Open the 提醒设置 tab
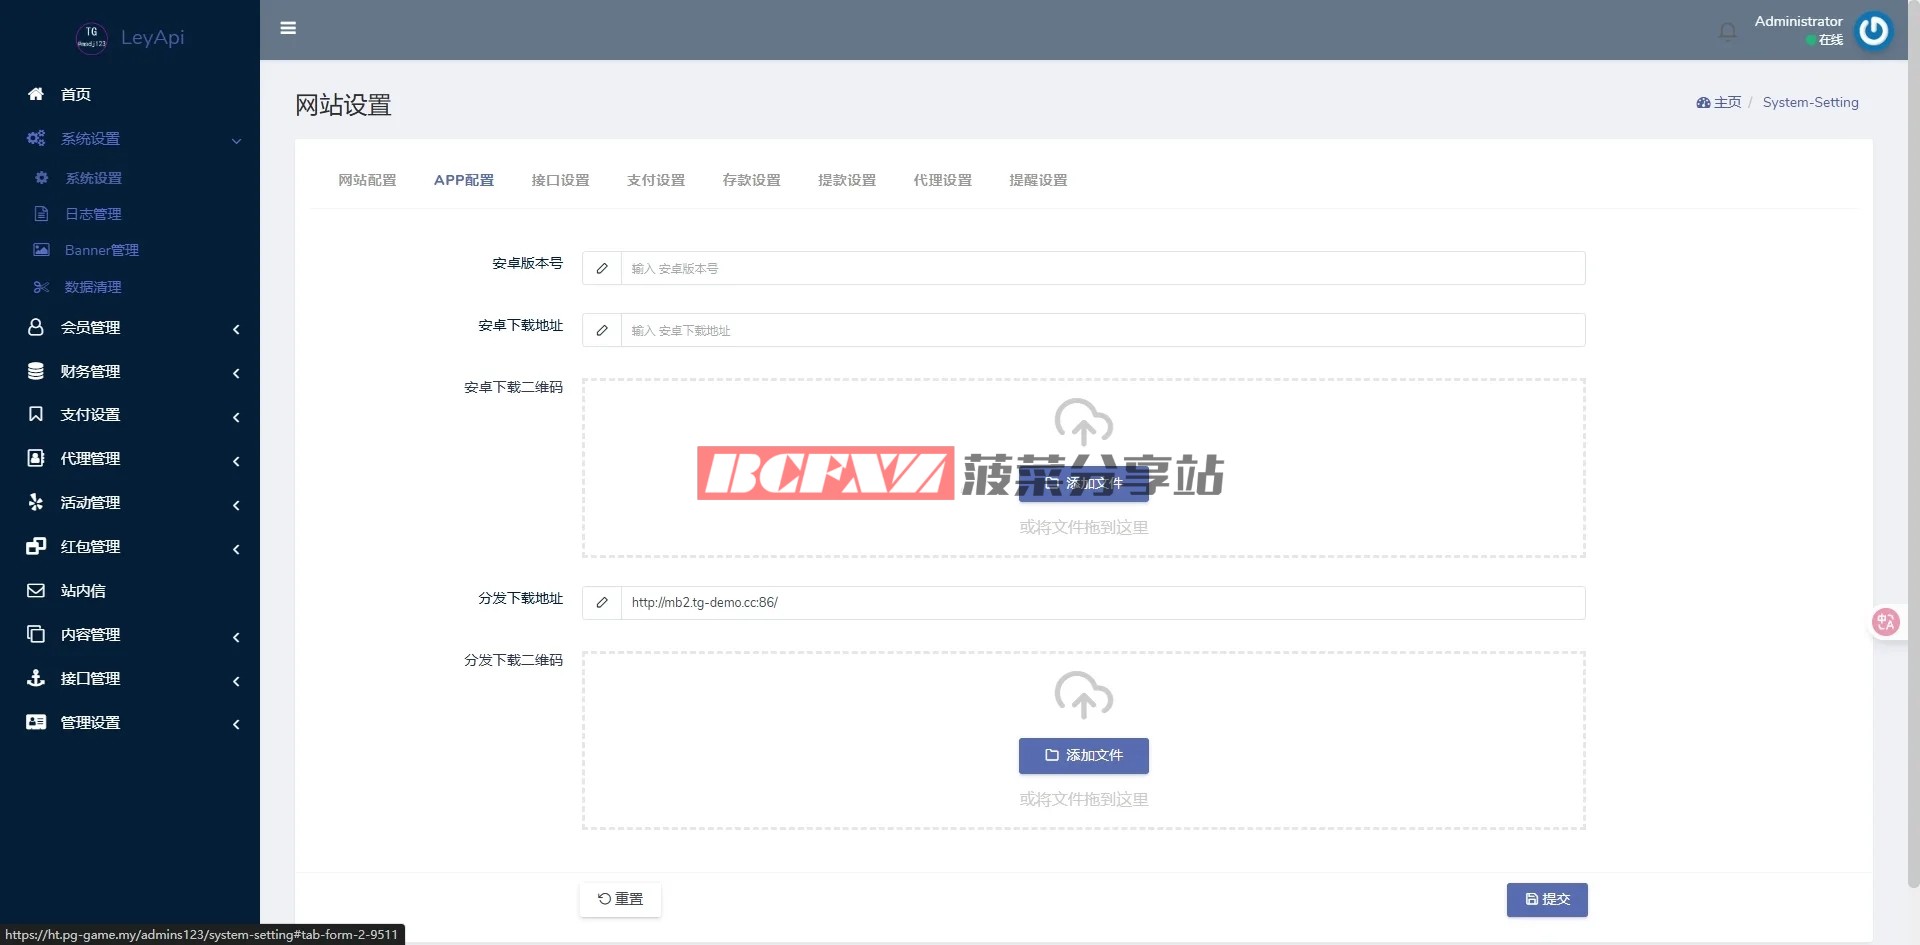The image size is (1920, 945). 1038,180
